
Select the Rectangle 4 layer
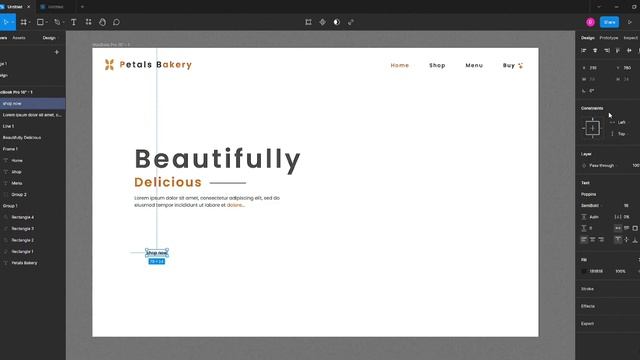coord(23,218)
